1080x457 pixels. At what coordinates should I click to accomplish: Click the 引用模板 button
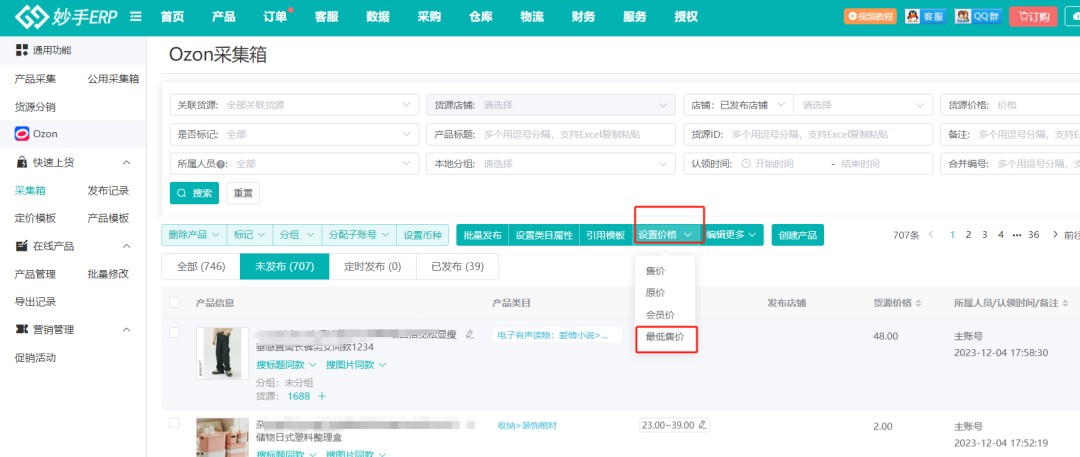[605, 235]
